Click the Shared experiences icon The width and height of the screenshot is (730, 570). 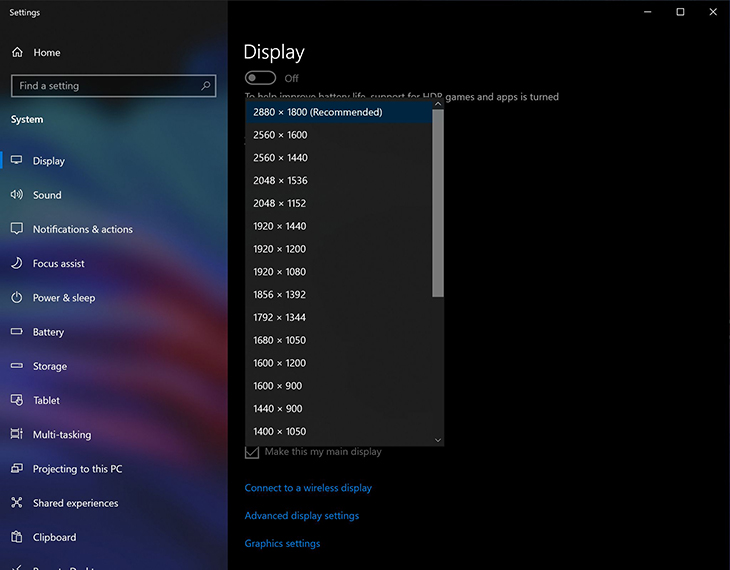[17, 502]
